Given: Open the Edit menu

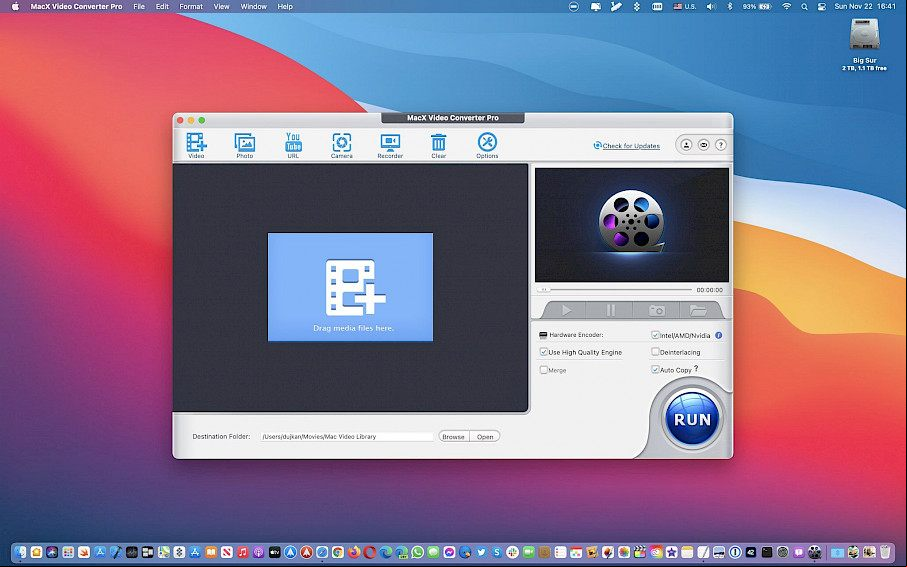Looking at the screenshot, I should click(163, 6).
